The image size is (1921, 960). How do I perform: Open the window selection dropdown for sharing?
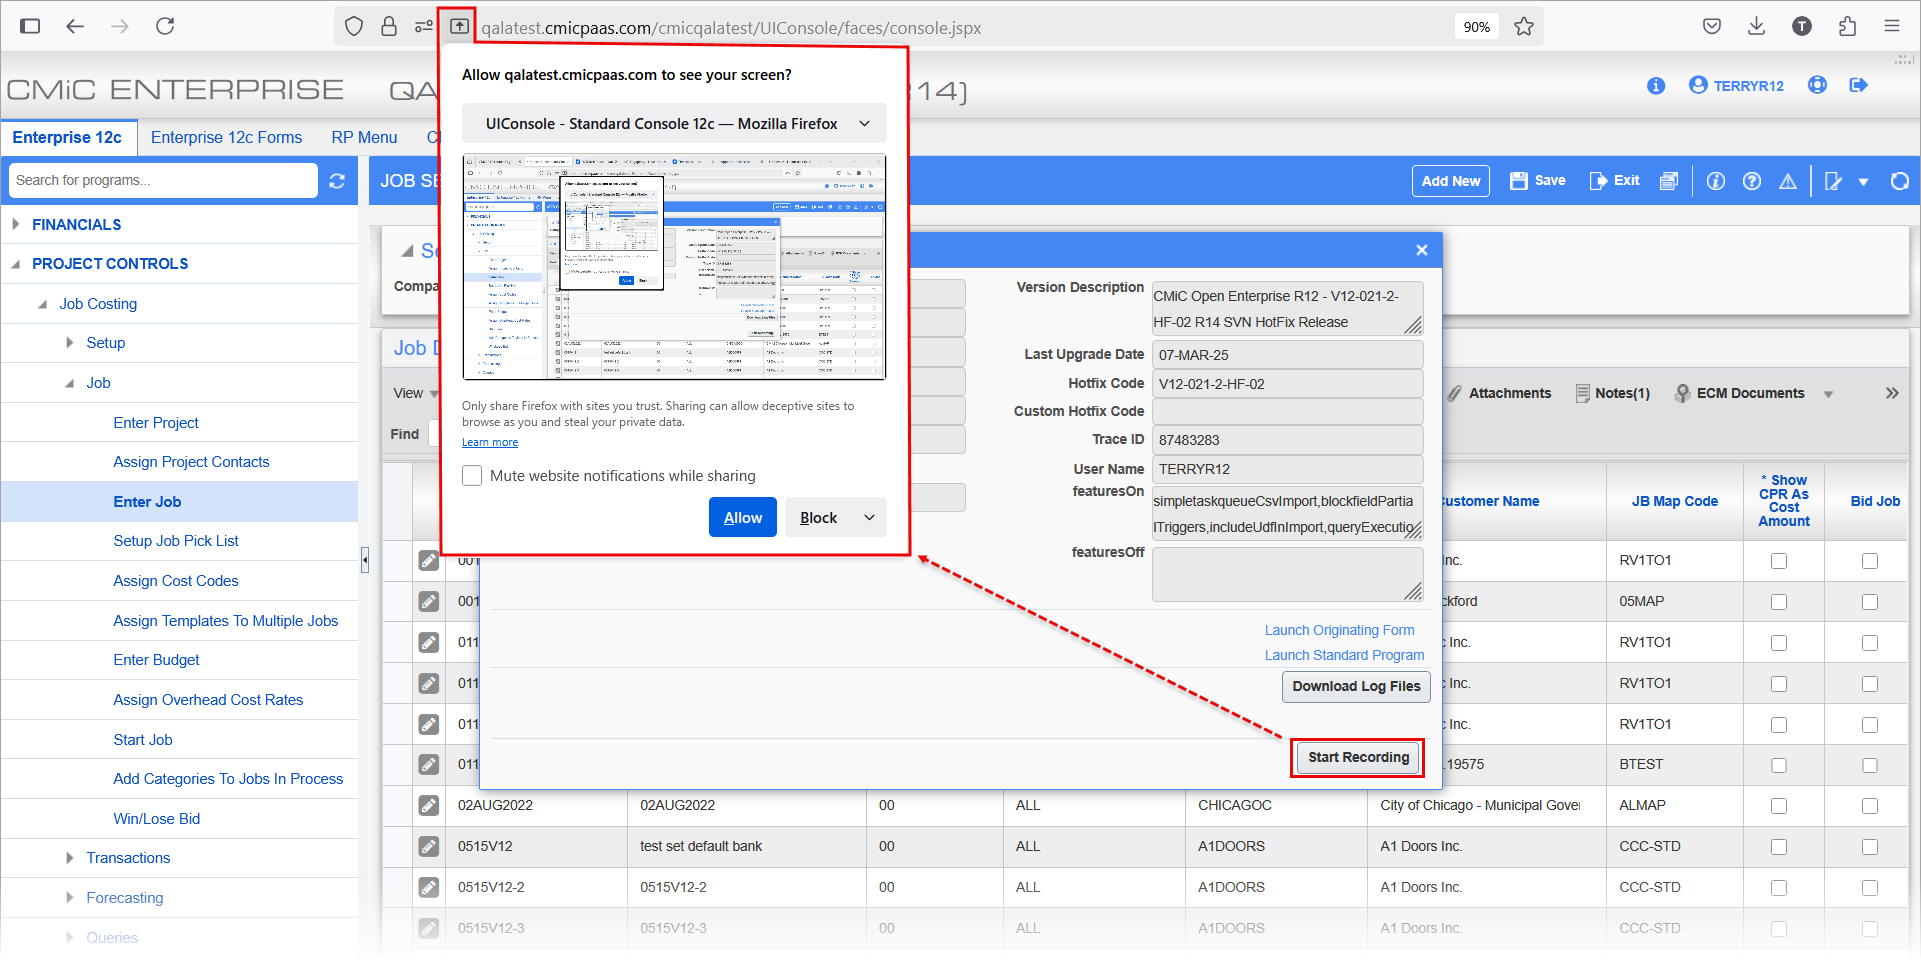[x=674, y=124]
